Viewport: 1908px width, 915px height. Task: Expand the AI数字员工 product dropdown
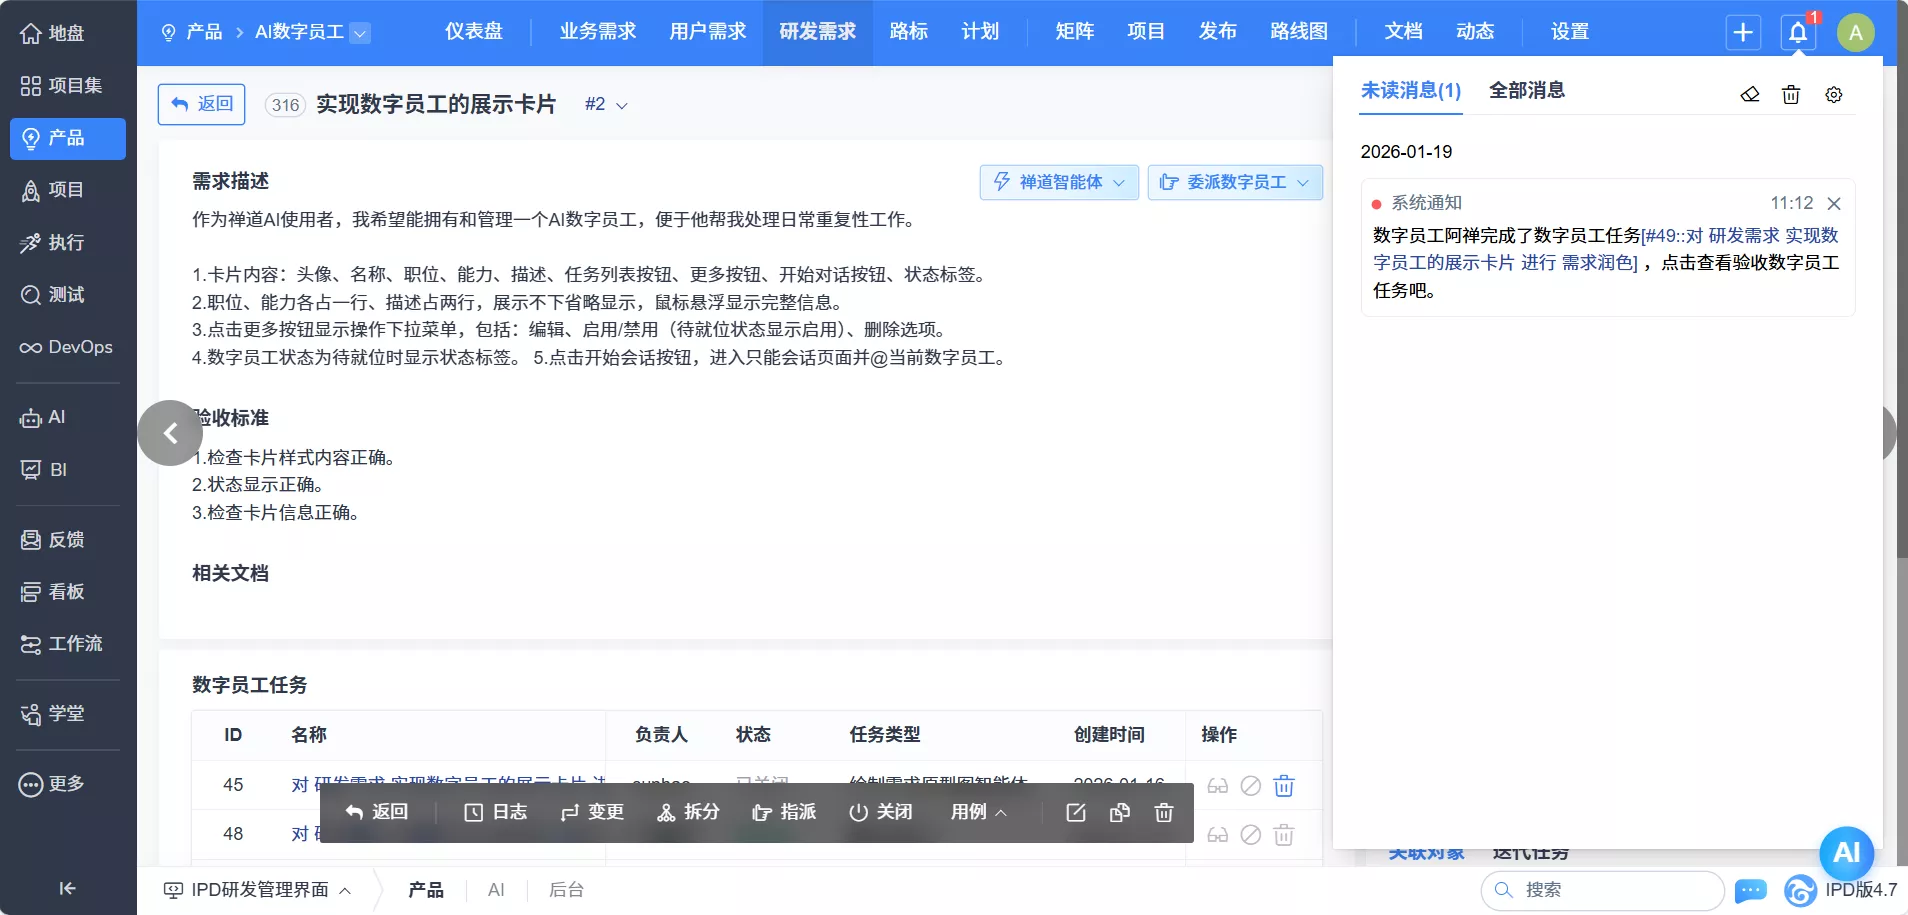coord(360,31)
